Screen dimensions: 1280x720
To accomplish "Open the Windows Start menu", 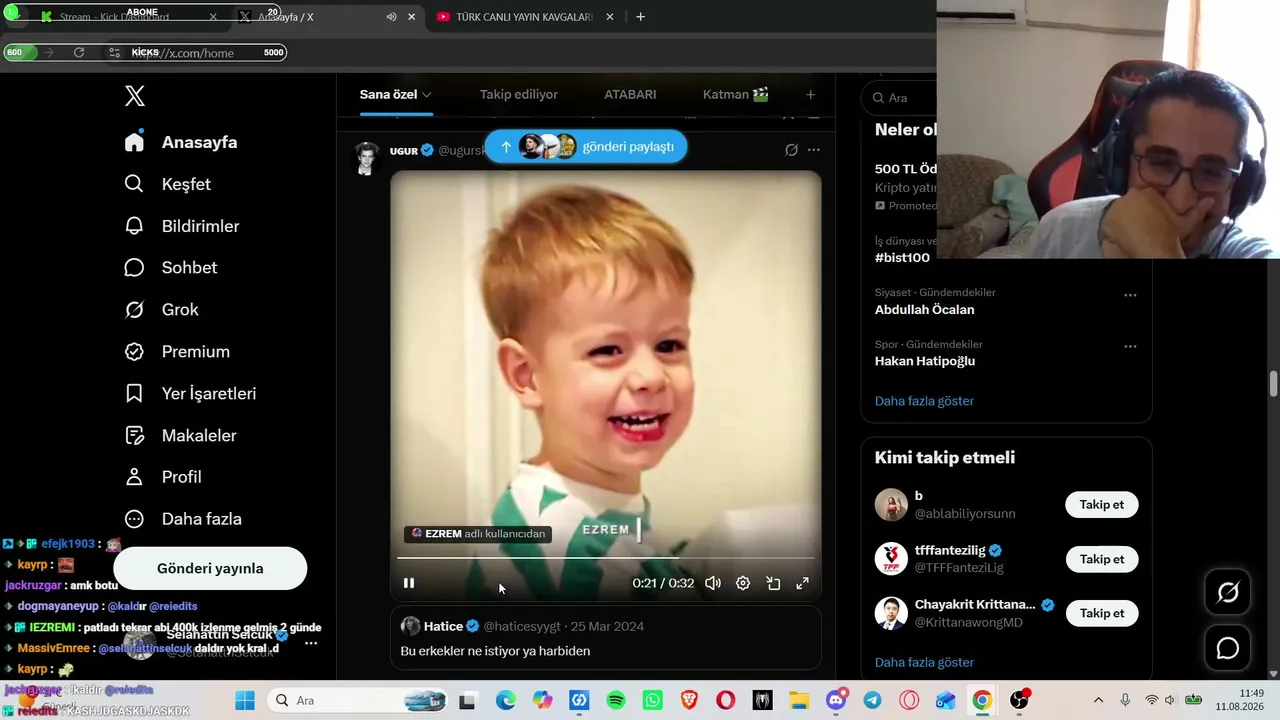I will click(x=246, y=700).
